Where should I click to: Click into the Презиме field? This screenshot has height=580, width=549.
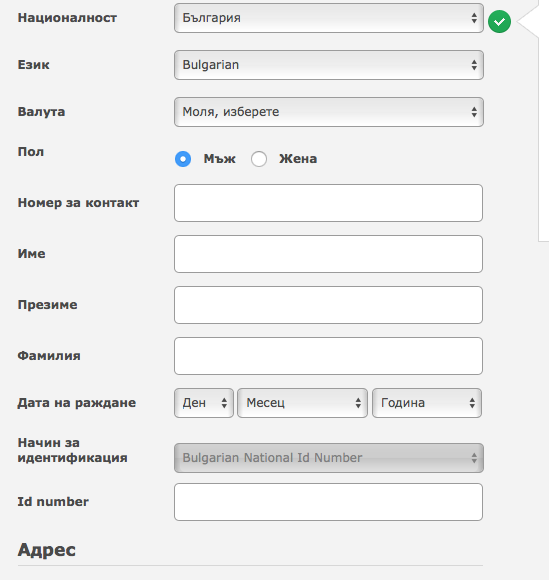pyautogui.click(x=329, y=305)
